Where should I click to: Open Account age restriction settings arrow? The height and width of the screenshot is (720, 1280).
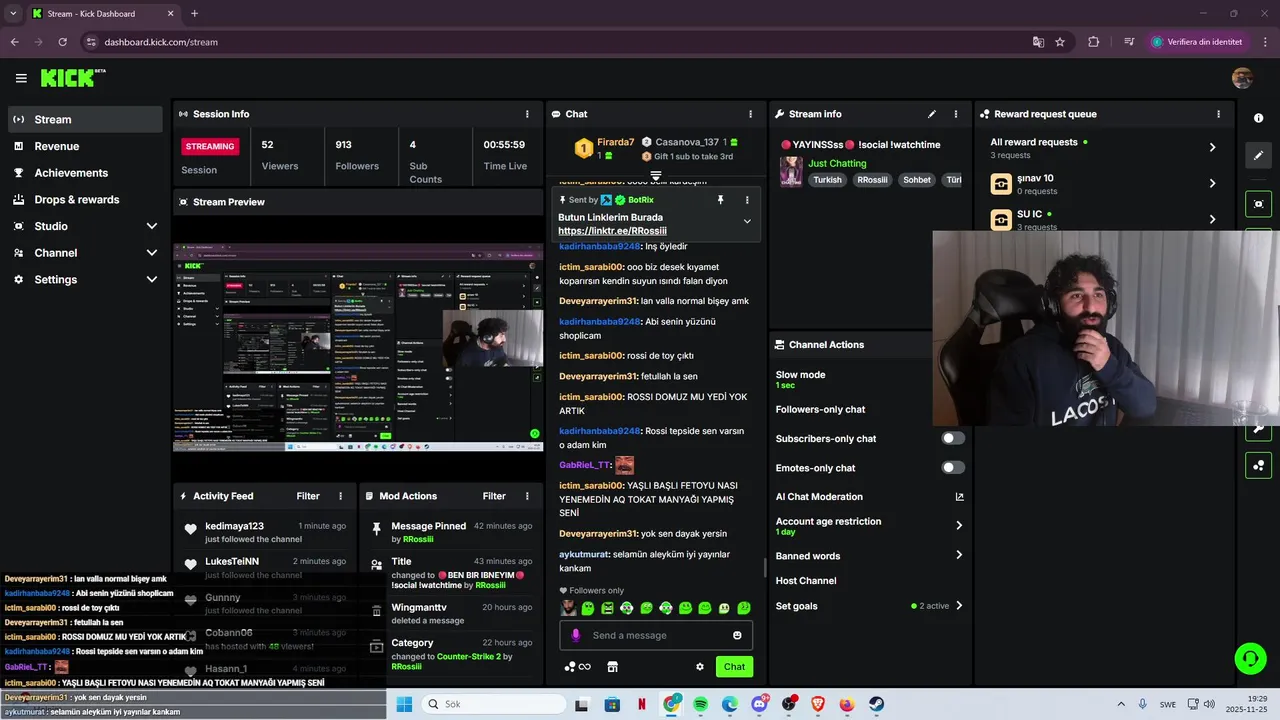click(959, 525)
